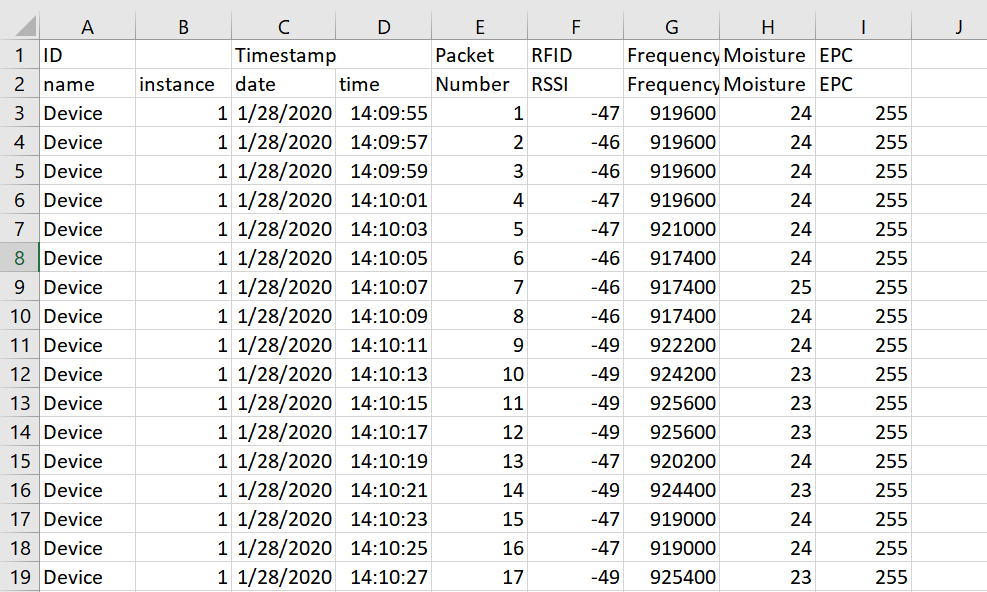Click RSSI cell in row 11

(575, 344)
